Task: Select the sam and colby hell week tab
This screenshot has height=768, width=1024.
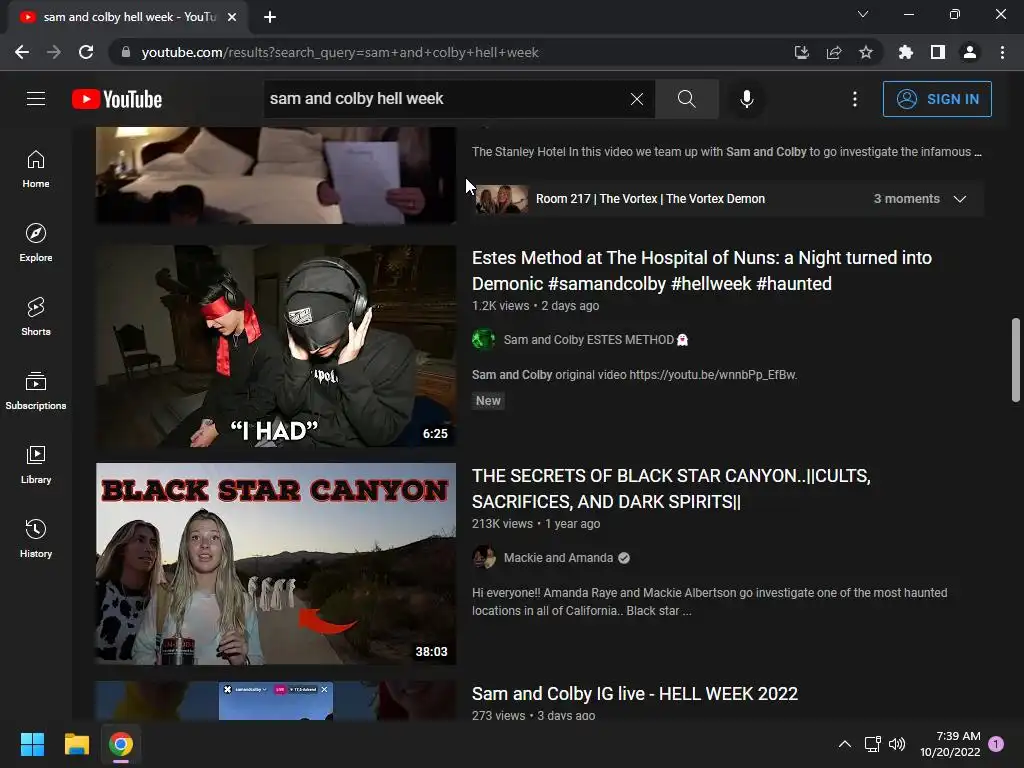Action: pyautogui.click(x=128, y=17)
